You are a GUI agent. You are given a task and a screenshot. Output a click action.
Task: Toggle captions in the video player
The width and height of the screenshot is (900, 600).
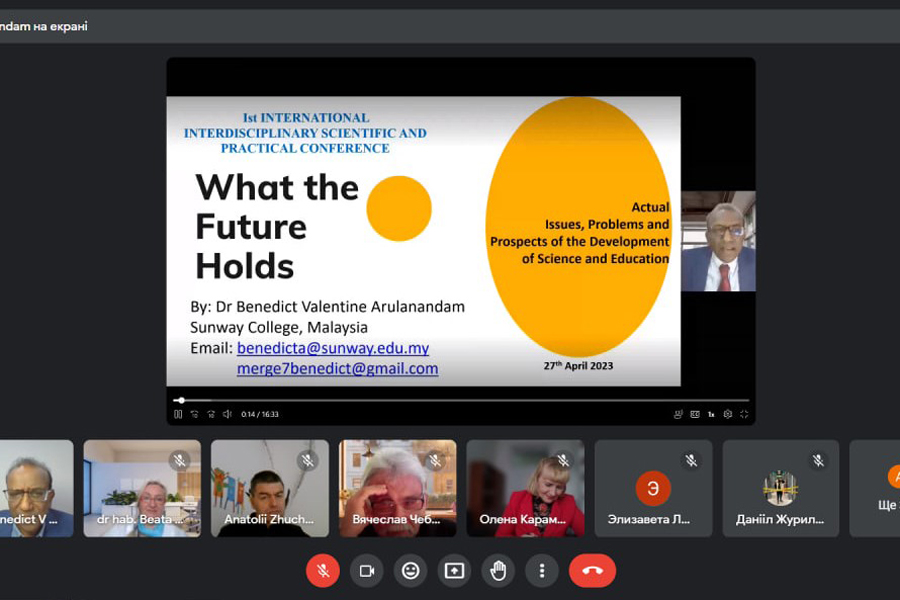pos(695,414)
